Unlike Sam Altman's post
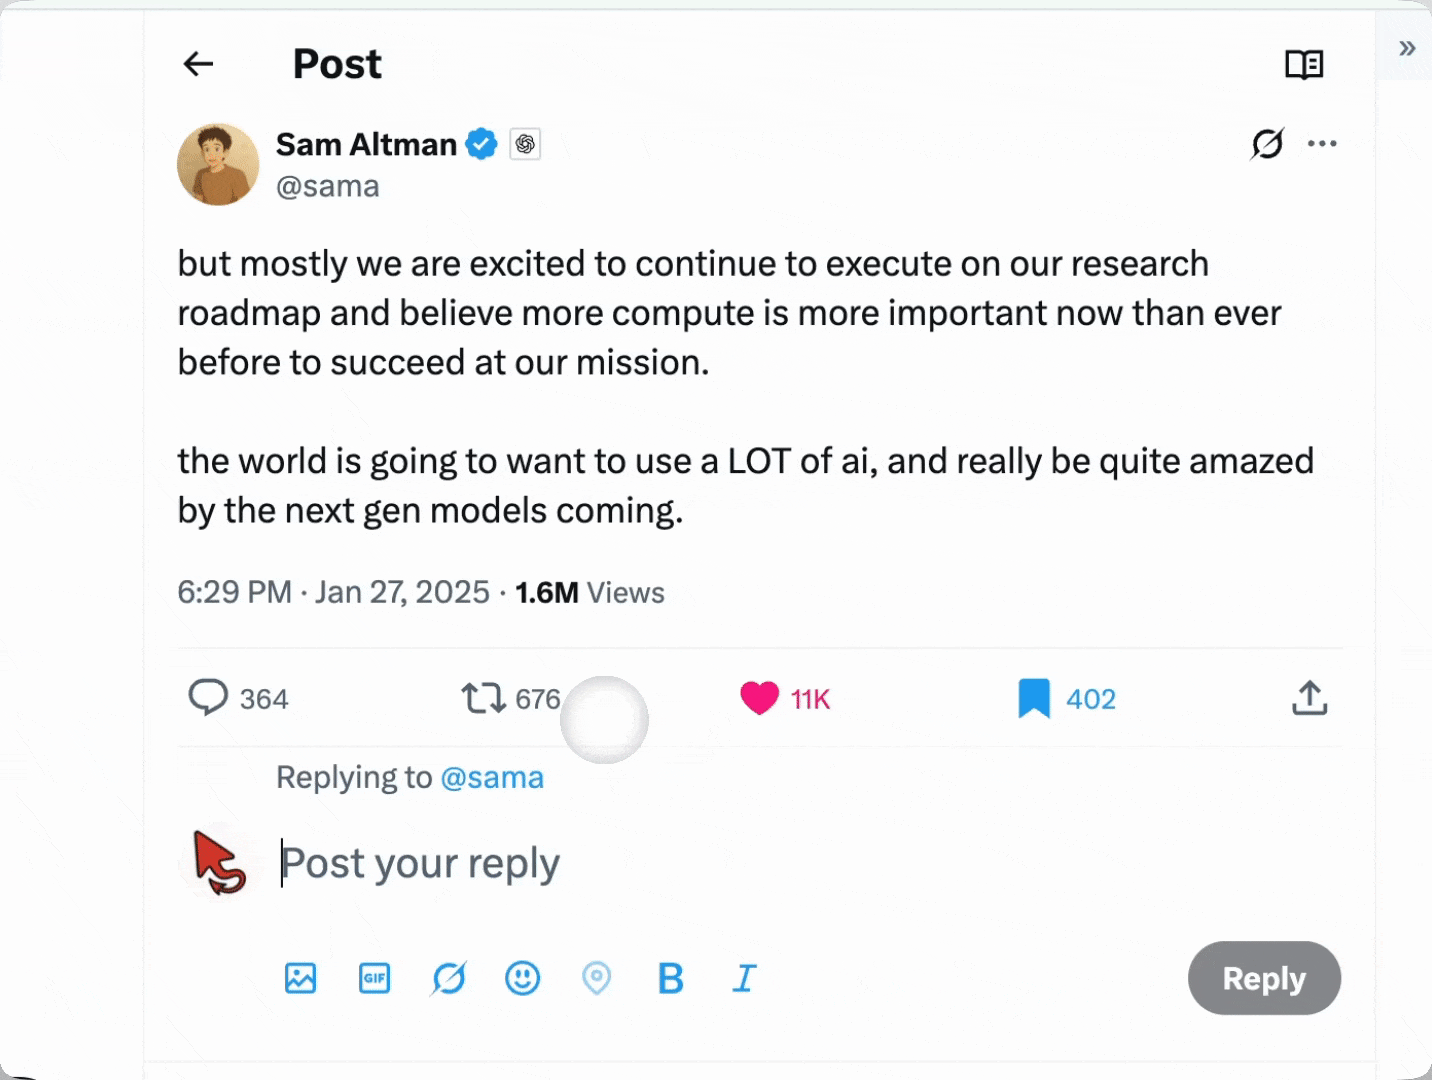The width and height of the screenshot is (1432, 1080). 760,698
